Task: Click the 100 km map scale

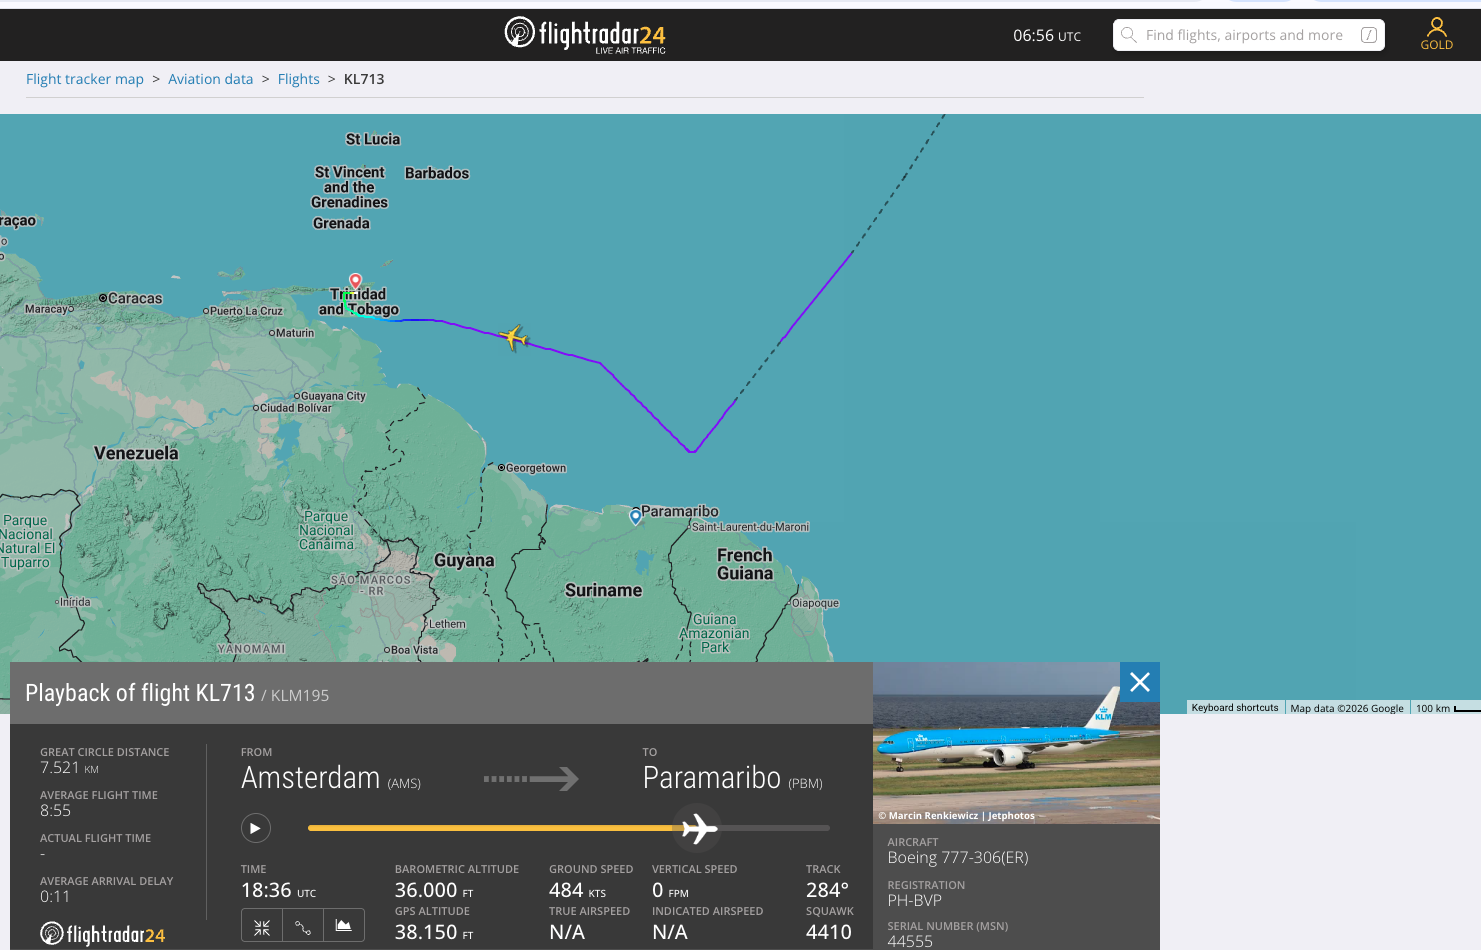Action: (1446, 708)
